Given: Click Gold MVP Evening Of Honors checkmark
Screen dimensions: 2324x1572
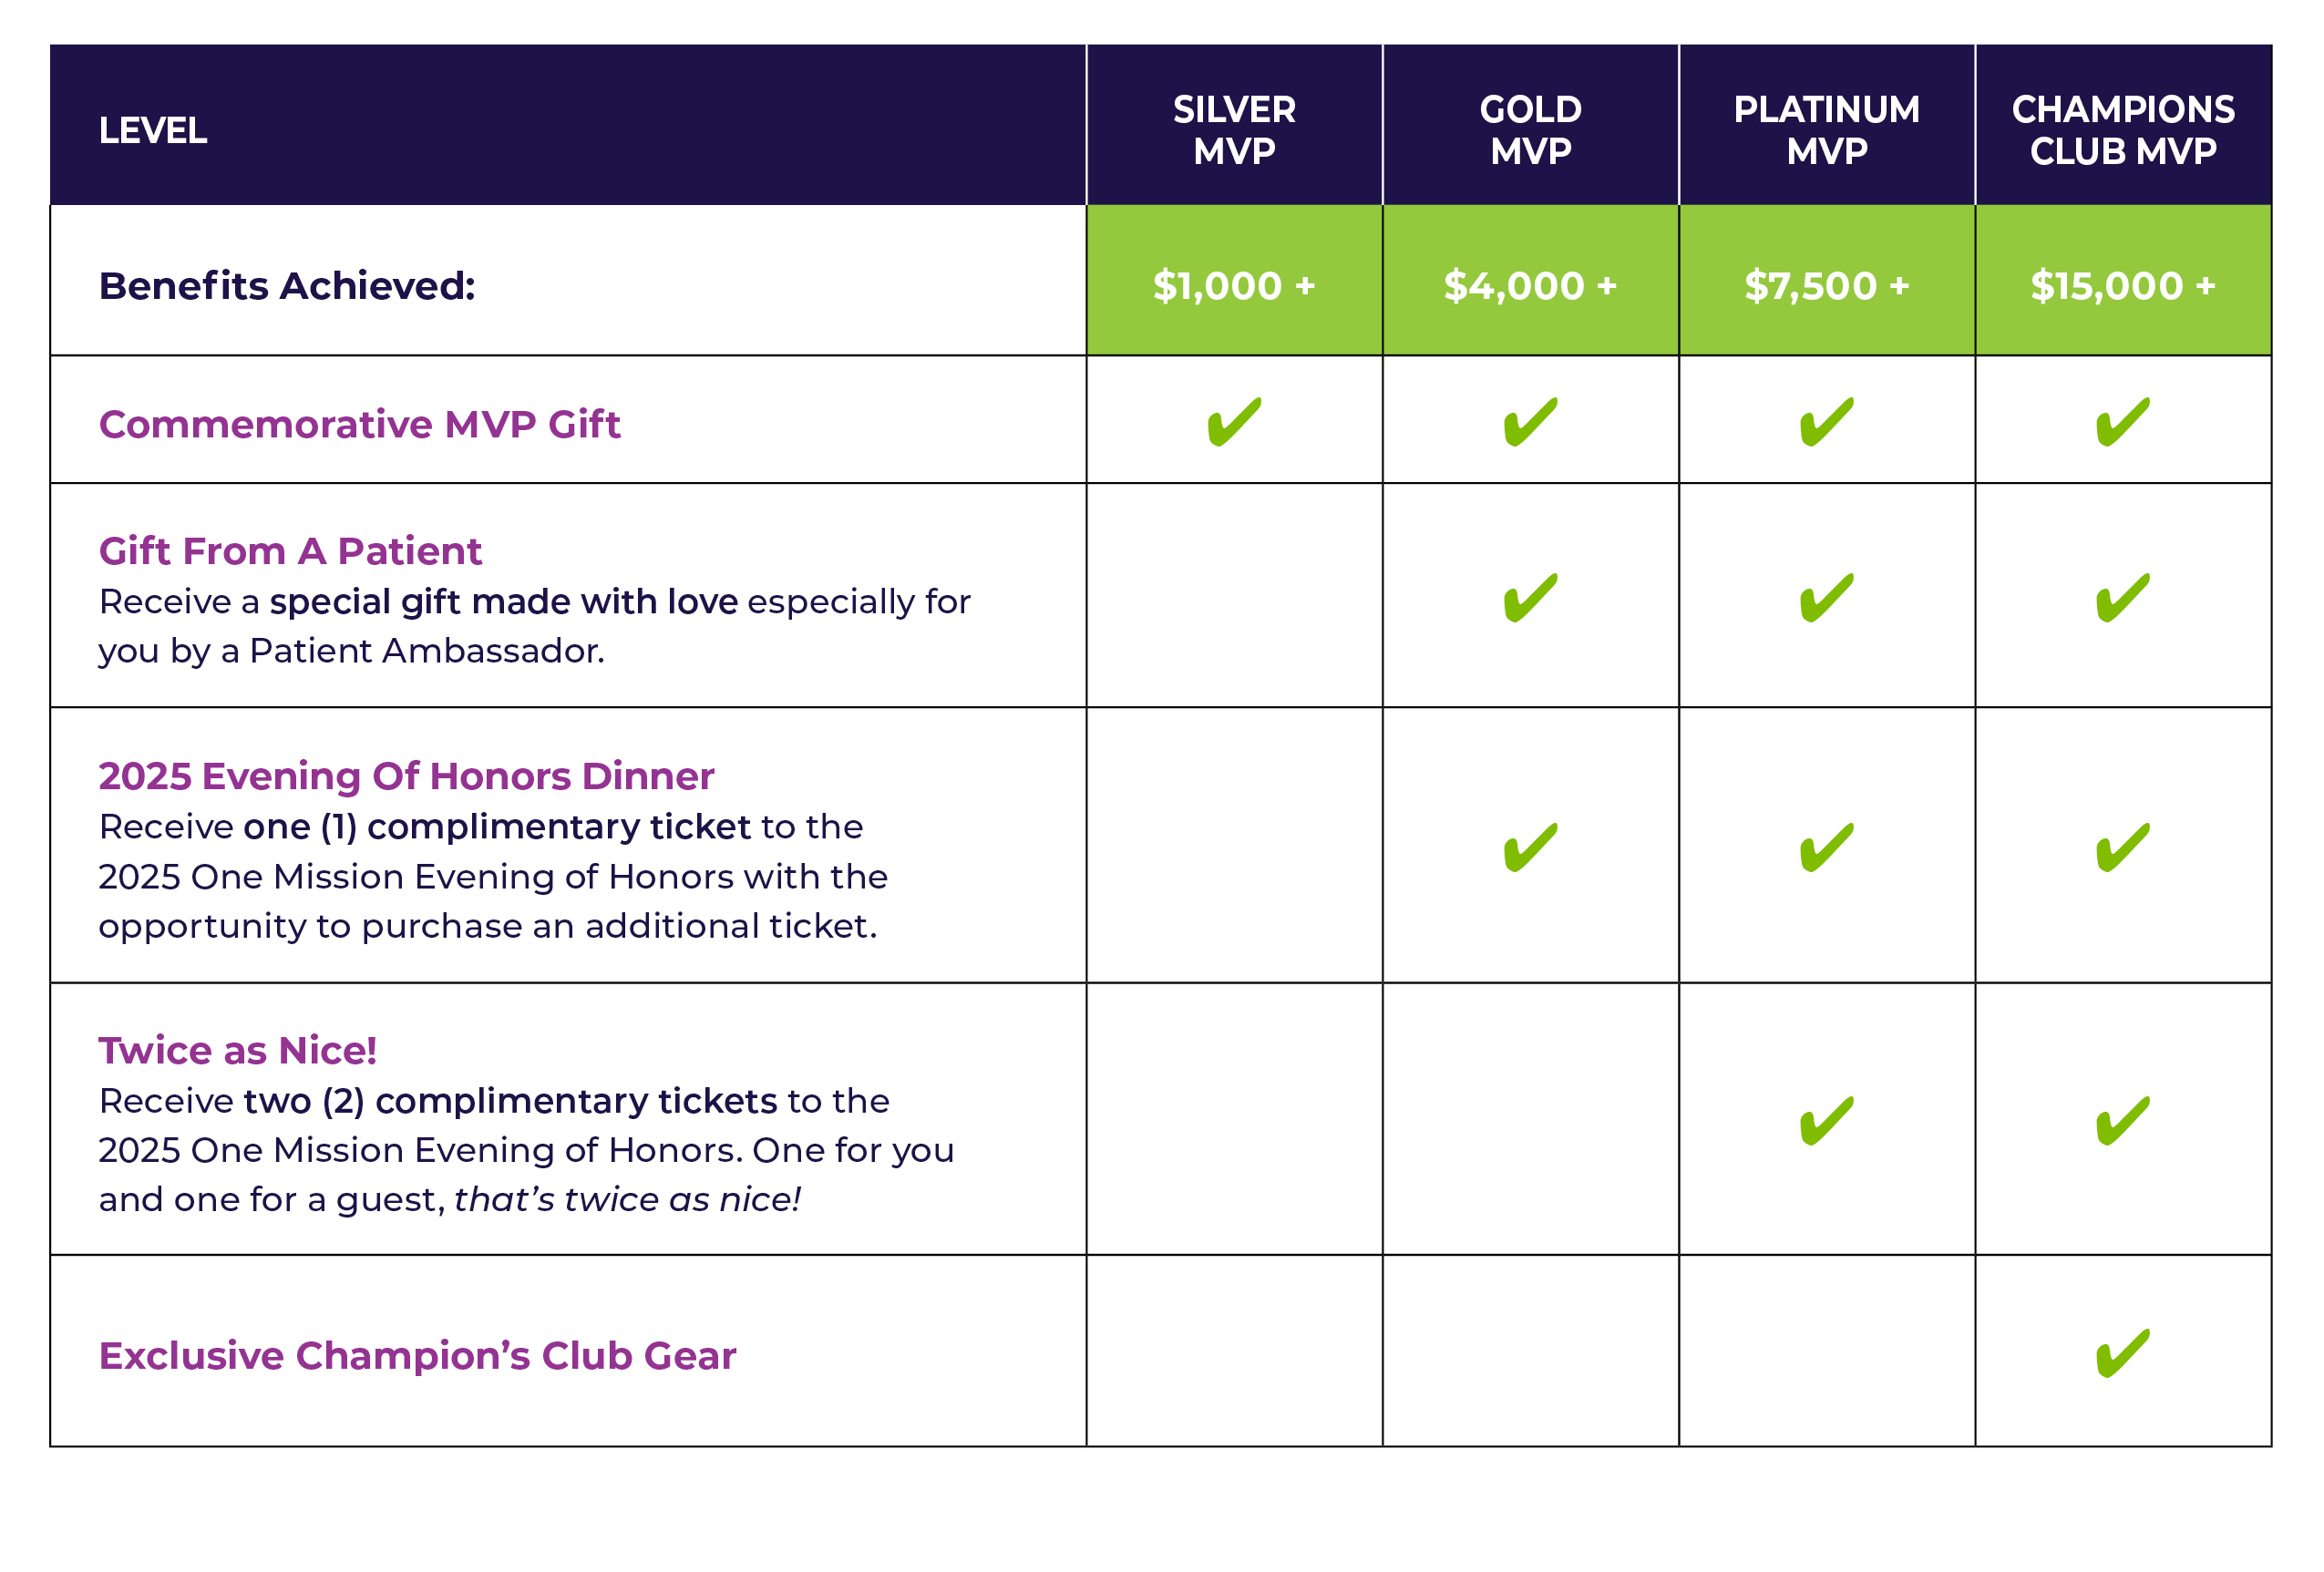Looking at the screenshot, I should pos(1530,848).
